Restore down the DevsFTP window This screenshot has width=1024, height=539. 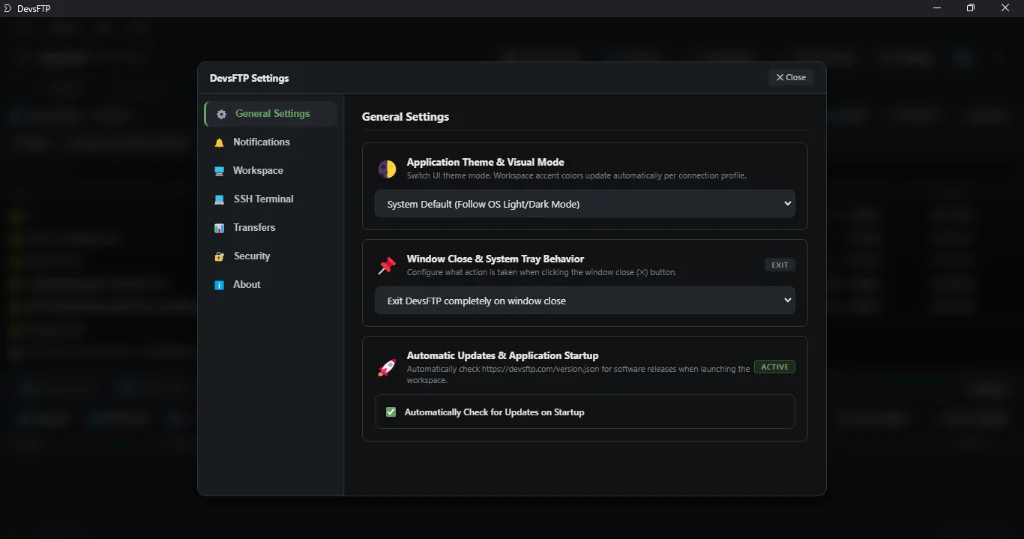[971, 8]
